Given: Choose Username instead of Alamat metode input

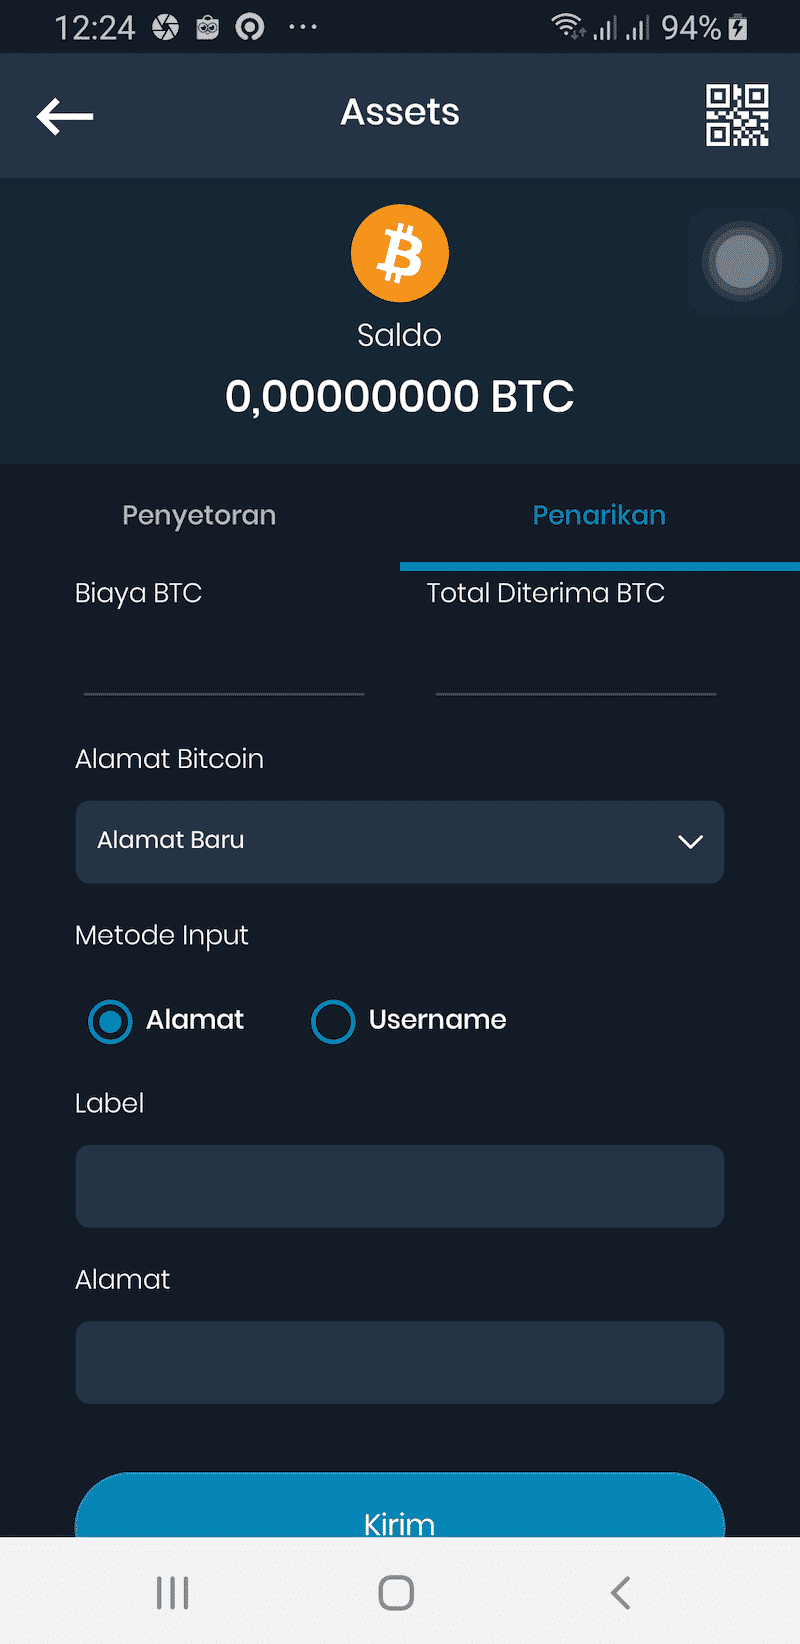Looking at the screenshot, I should click(x=334, y=1021).
